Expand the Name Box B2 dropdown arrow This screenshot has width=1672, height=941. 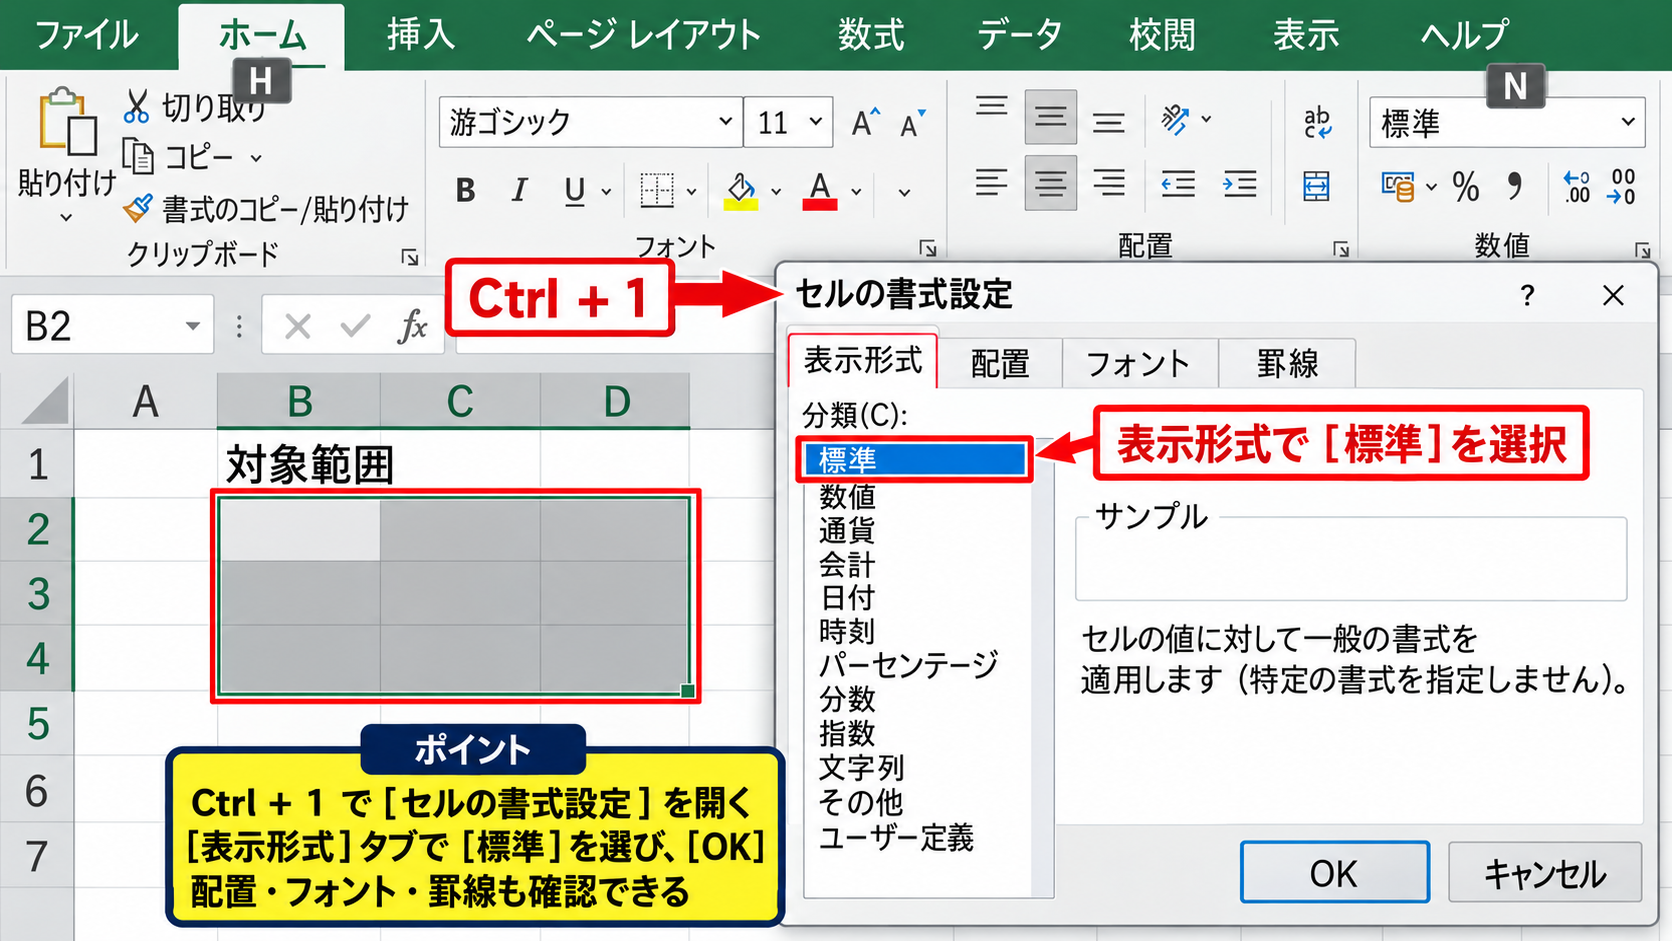point(192,326)
